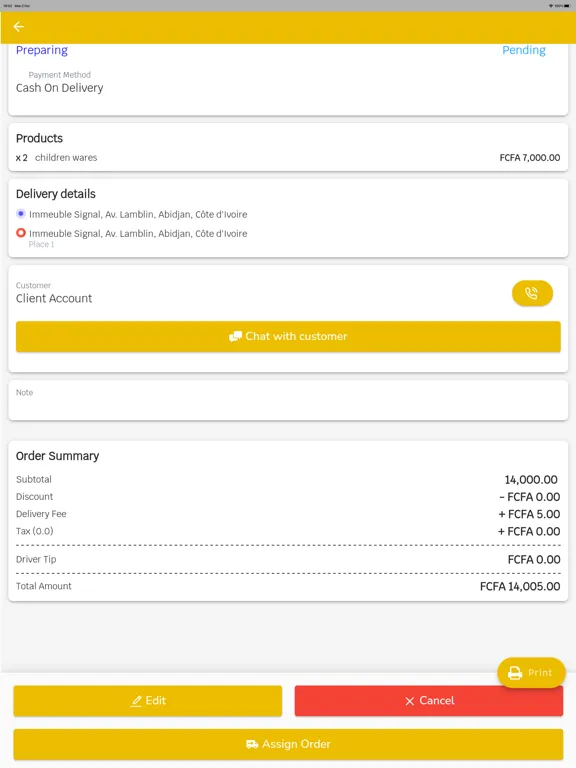Image resolution: width=576 pixels, height=768 pixels.
Task: Tap the chat bubbles icon
Action: 235,336
